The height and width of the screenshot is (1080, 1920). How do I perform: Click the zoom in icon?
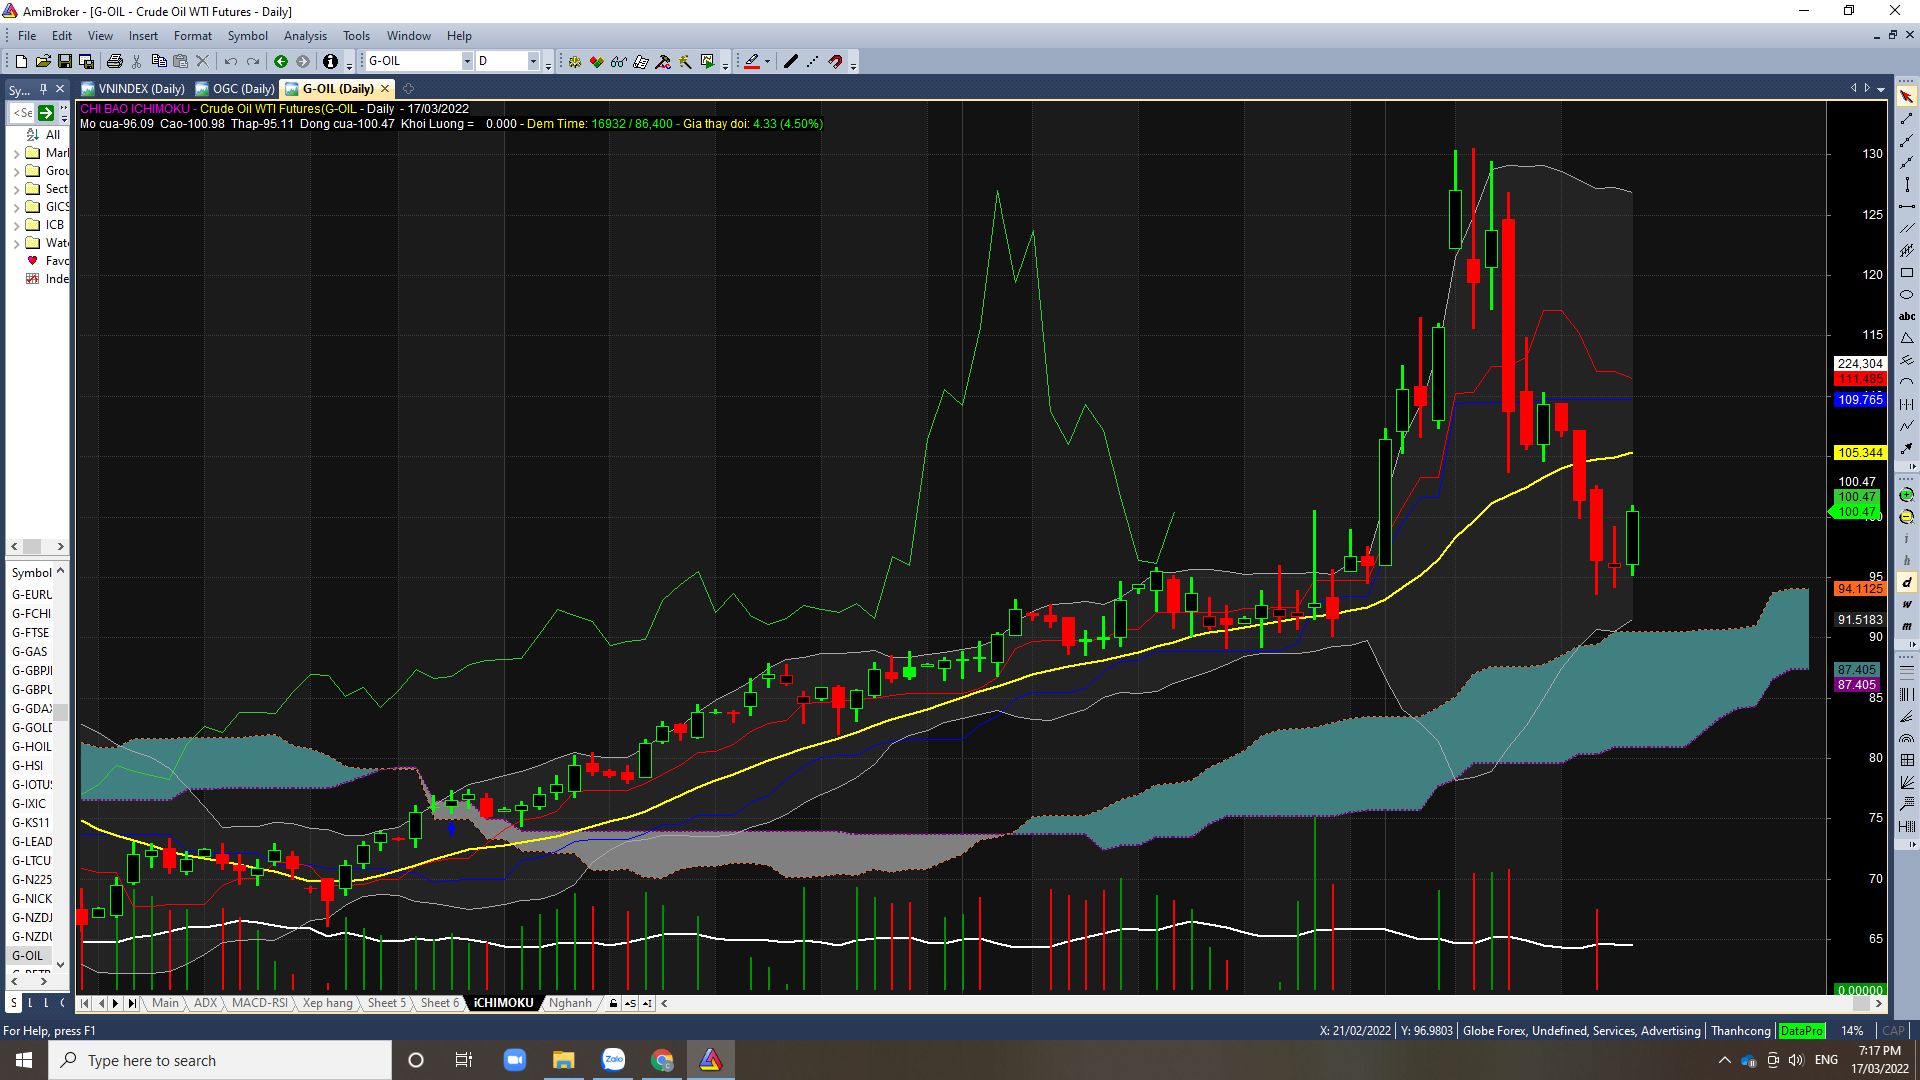[x=1906, y=495]
